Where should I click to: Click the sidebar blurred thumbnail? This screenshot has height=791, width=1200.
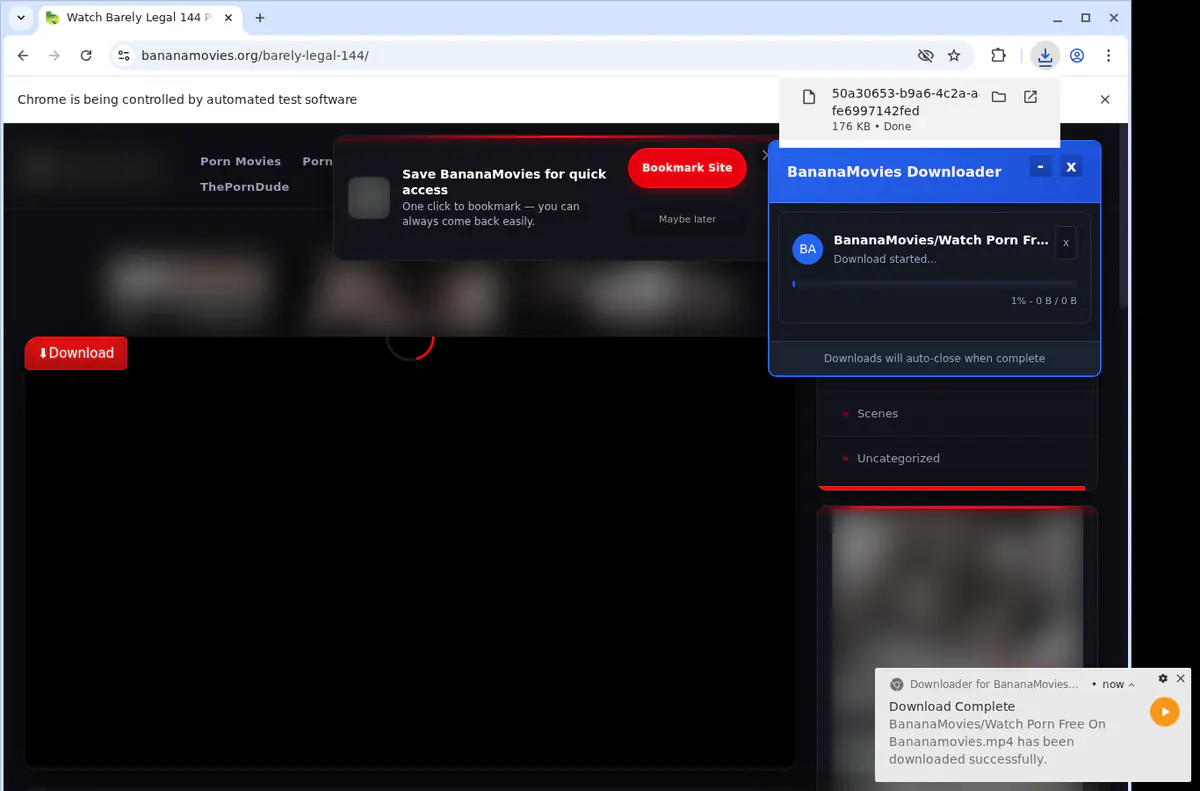pos(957,650)
